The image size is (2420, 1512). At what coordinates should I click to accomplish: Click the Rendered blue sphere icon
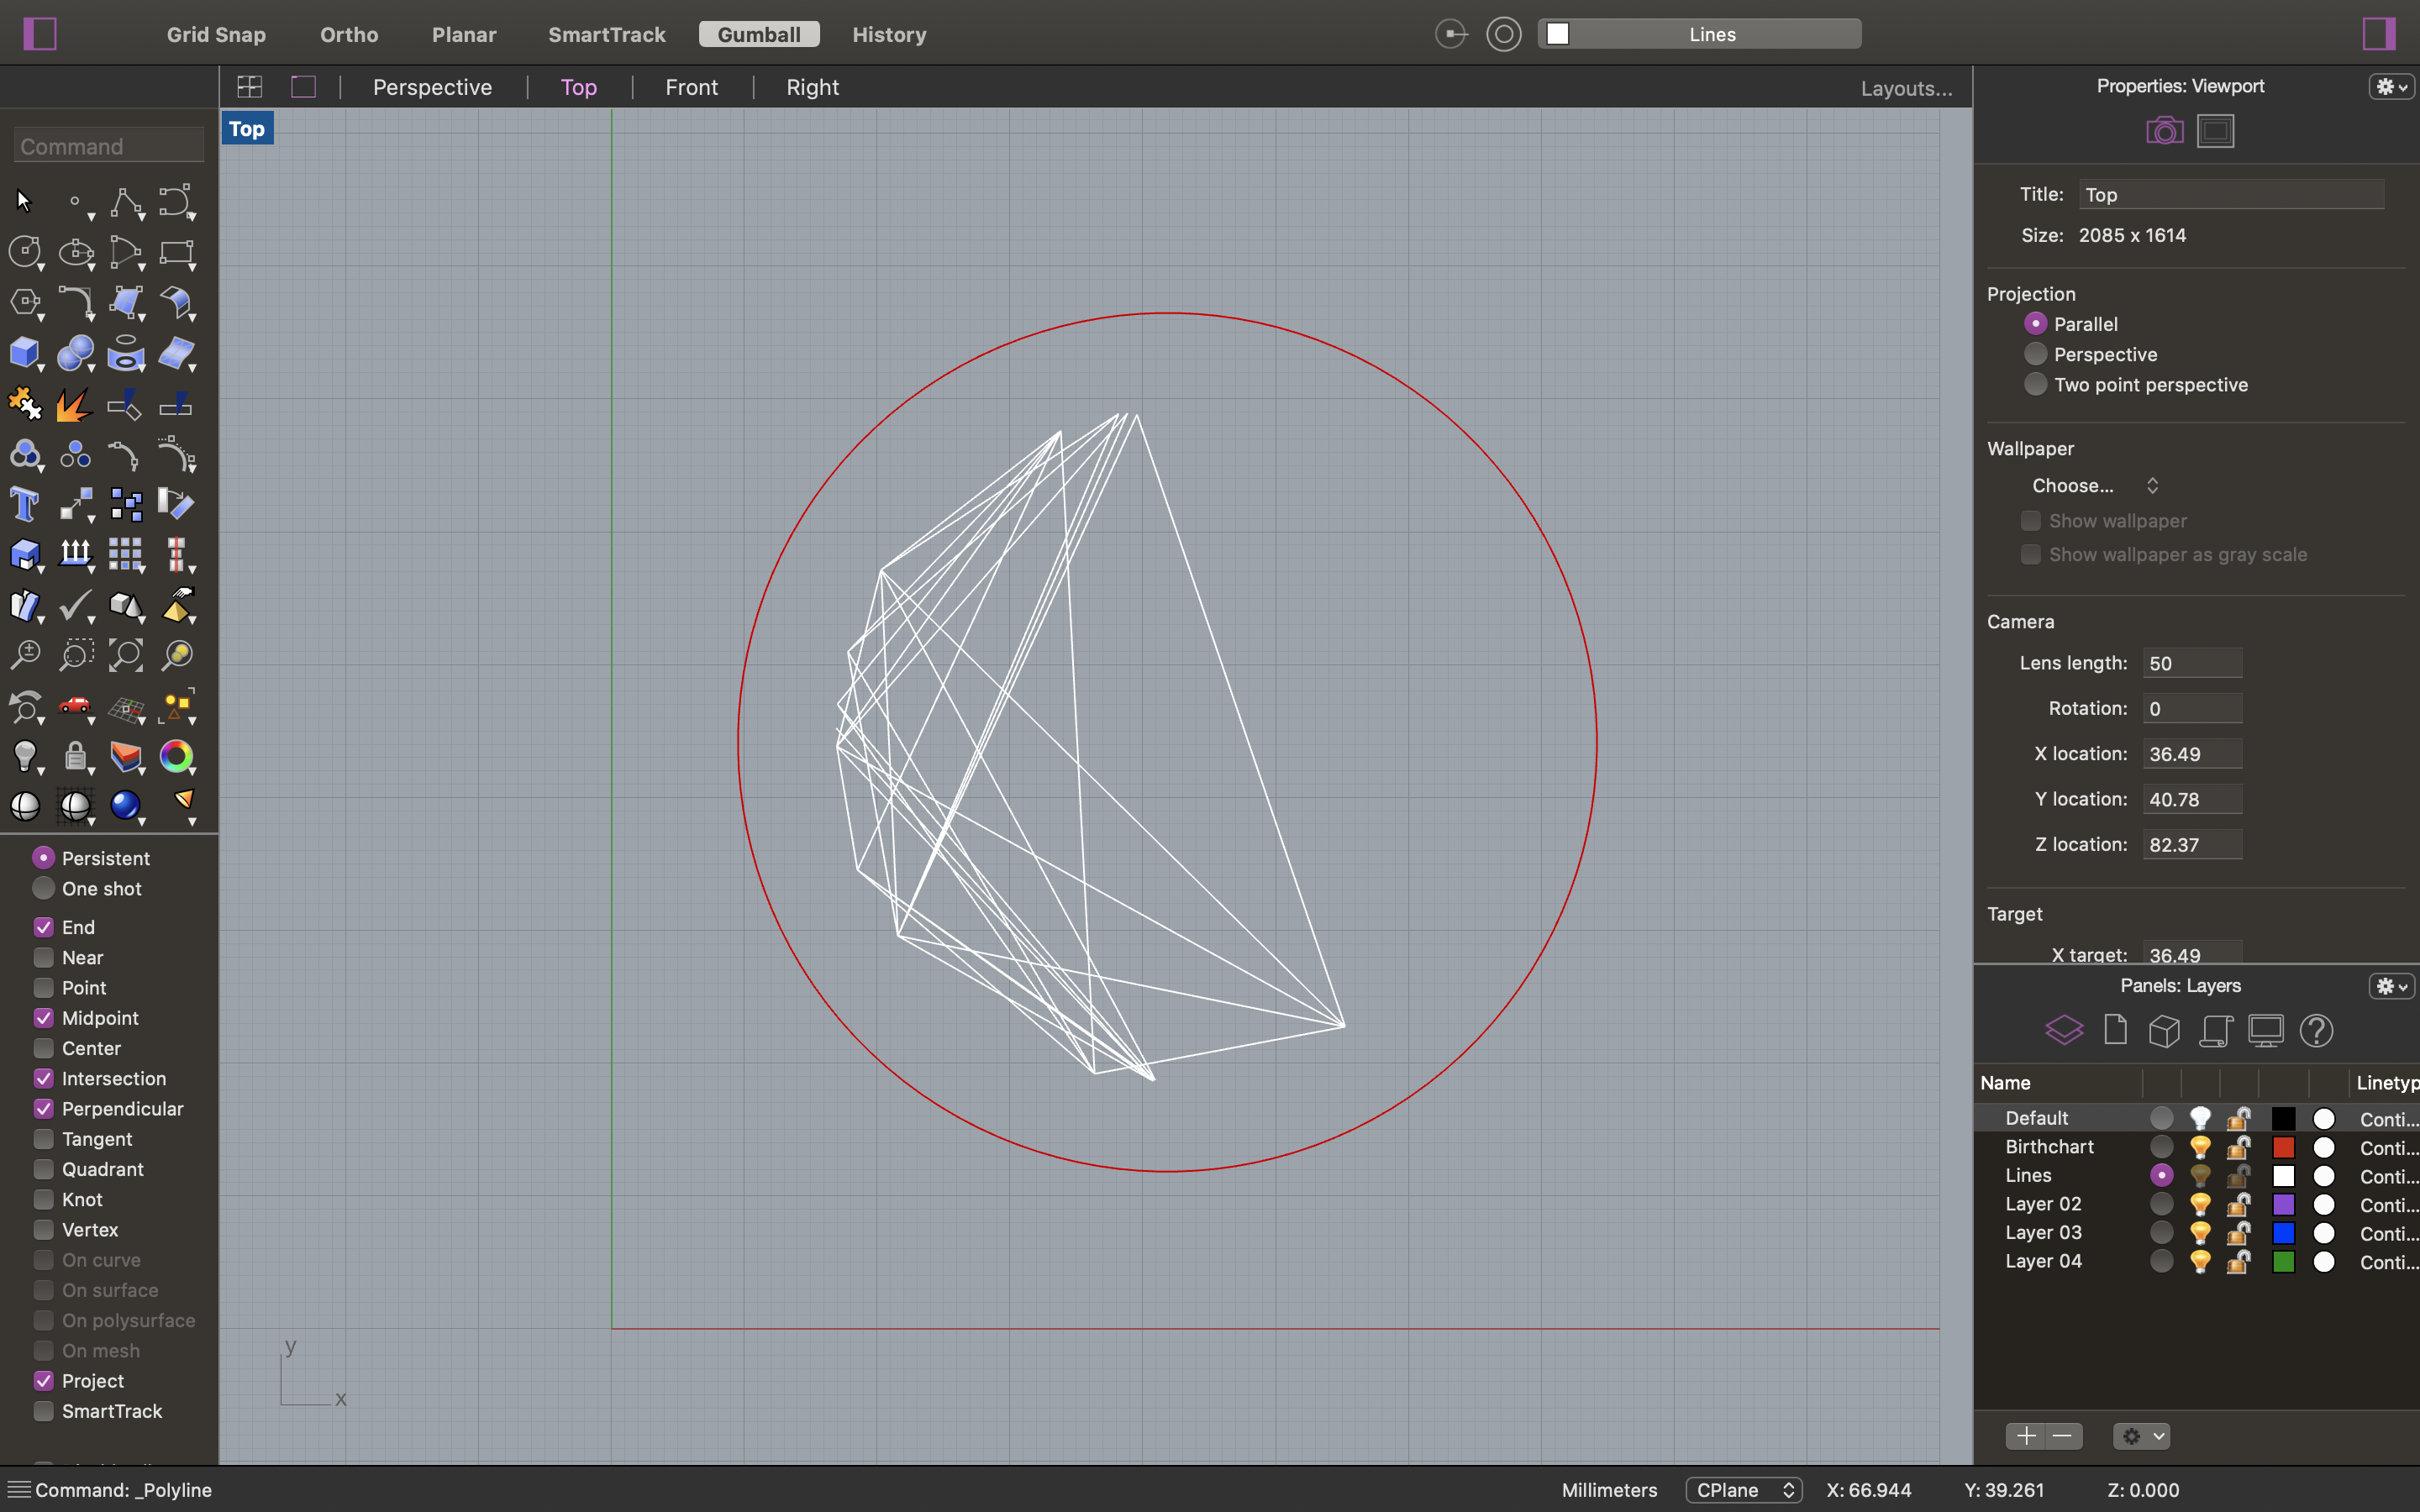[125, 806]
